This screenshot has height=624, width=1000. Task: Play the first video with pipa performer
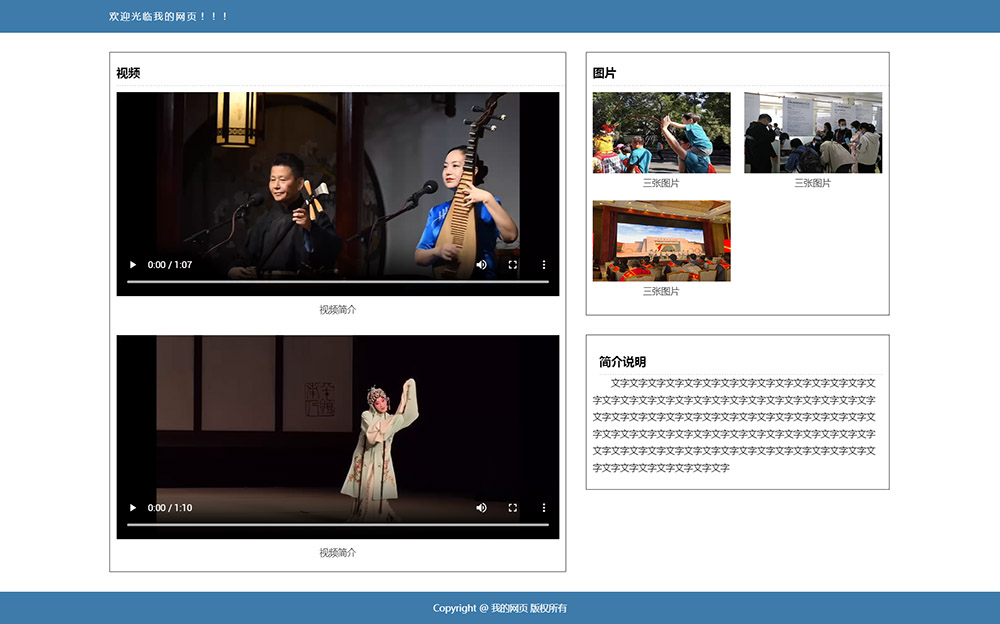tap(133, 265)
